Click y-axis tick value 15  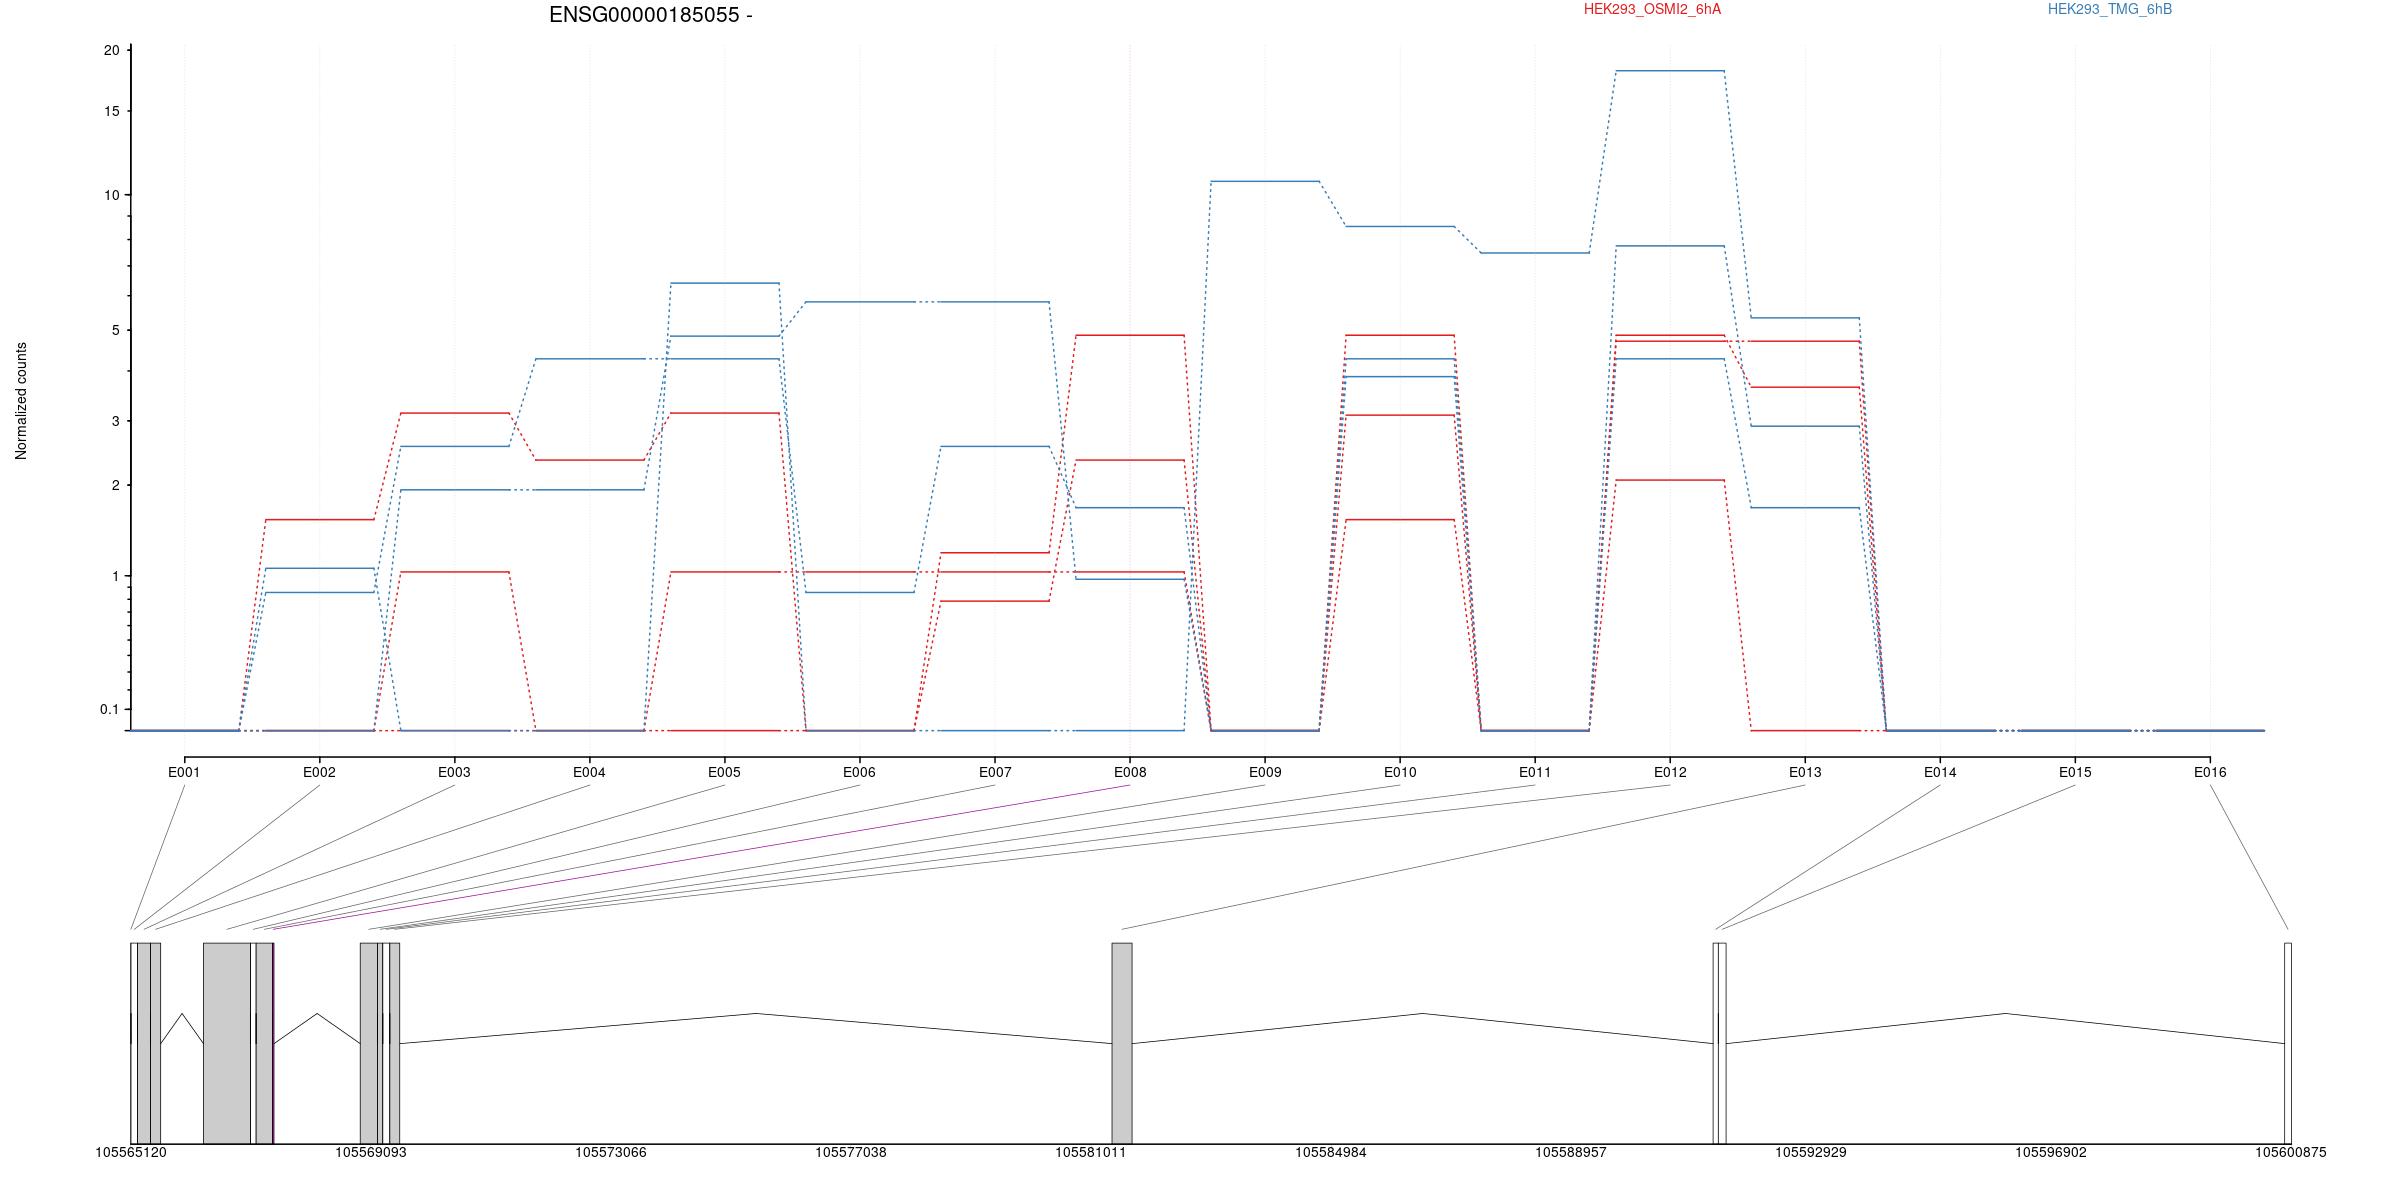112,111
